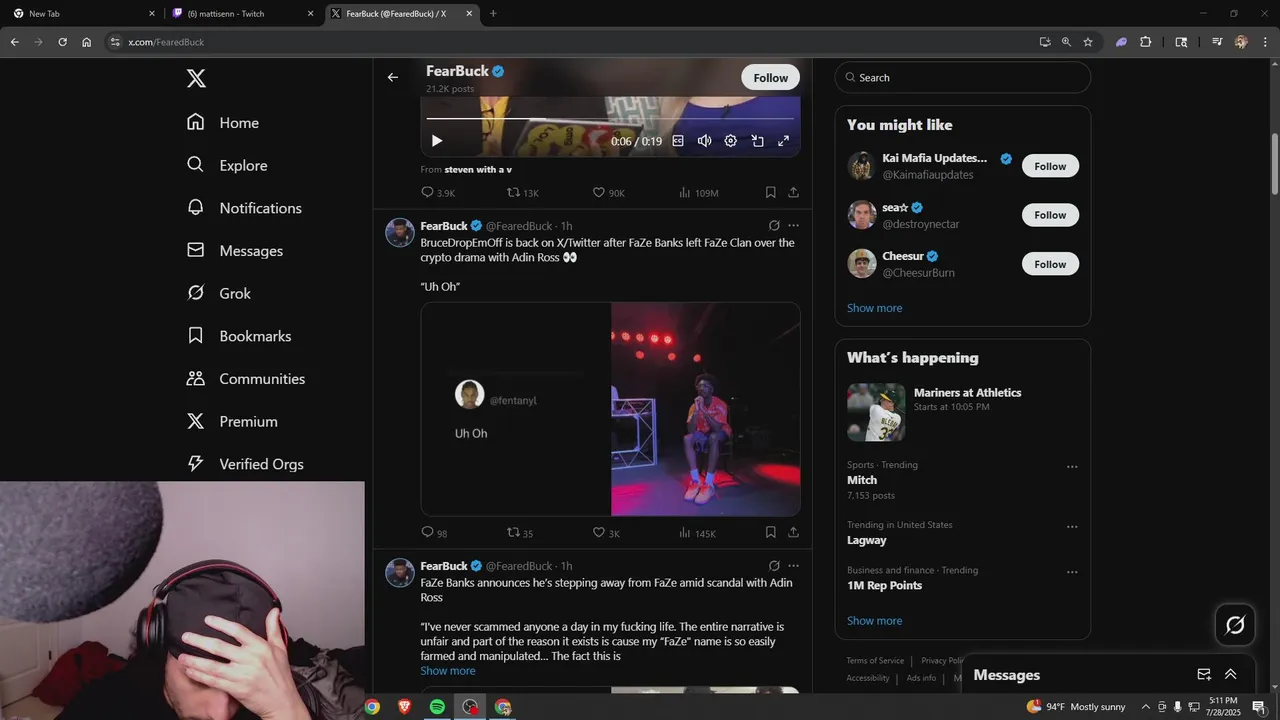Image resolution: width=1280 pixels, height=720 pixels.
Task: Show hidden system tray icons
Action: coord(1146,707)
